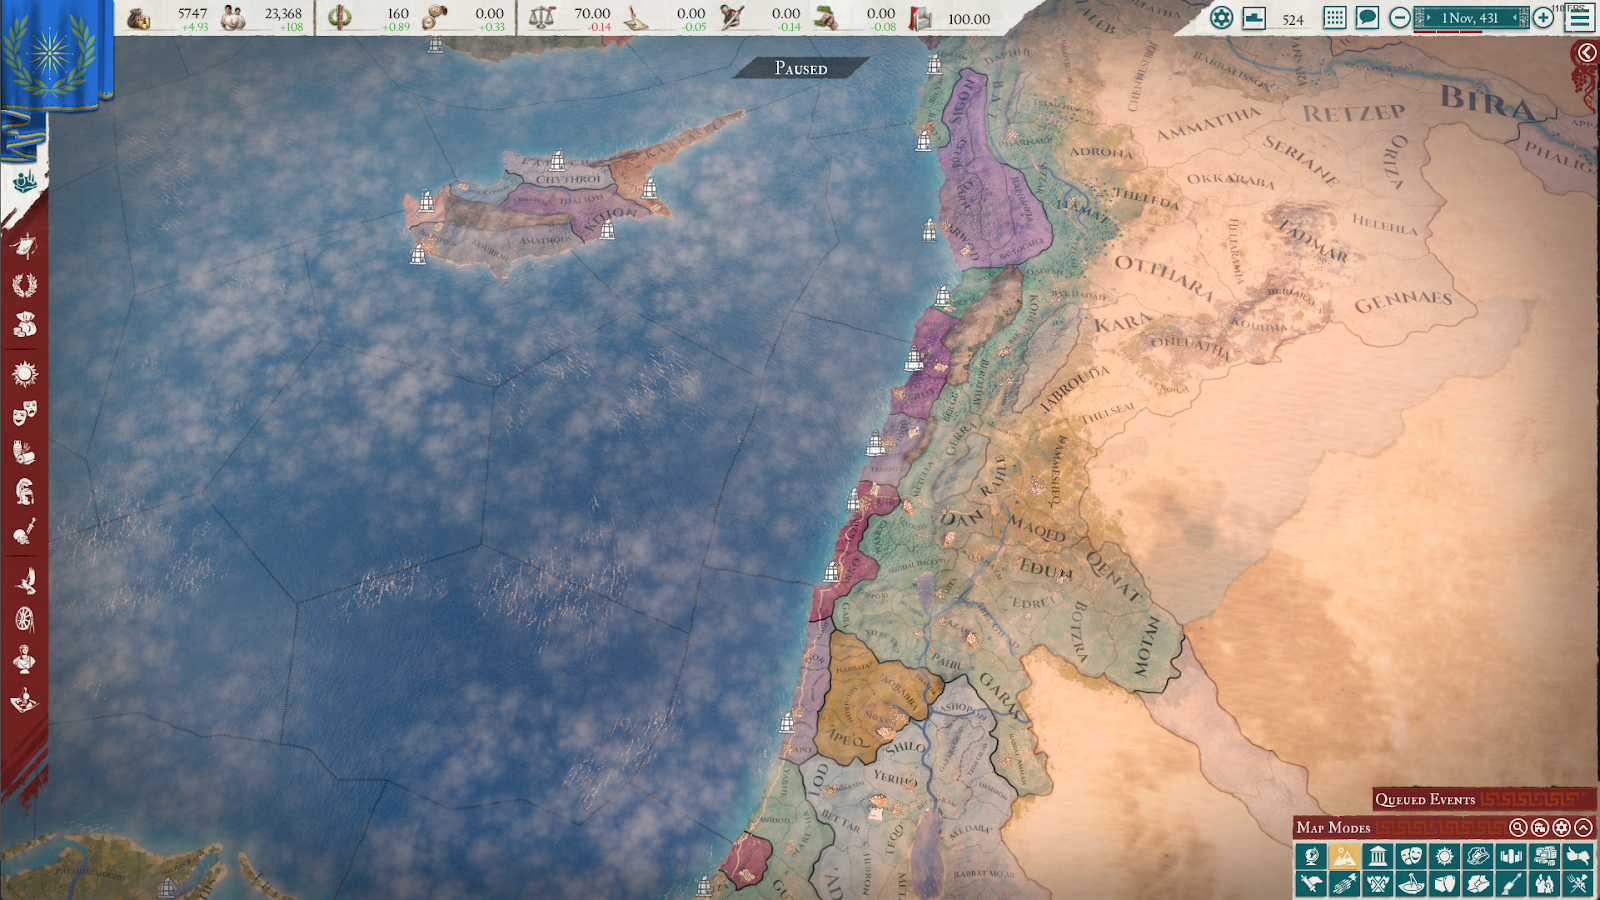Open Map Modes settings gear
The height and width of the screenshot is (900, 1600).
tap(1561, 827)
